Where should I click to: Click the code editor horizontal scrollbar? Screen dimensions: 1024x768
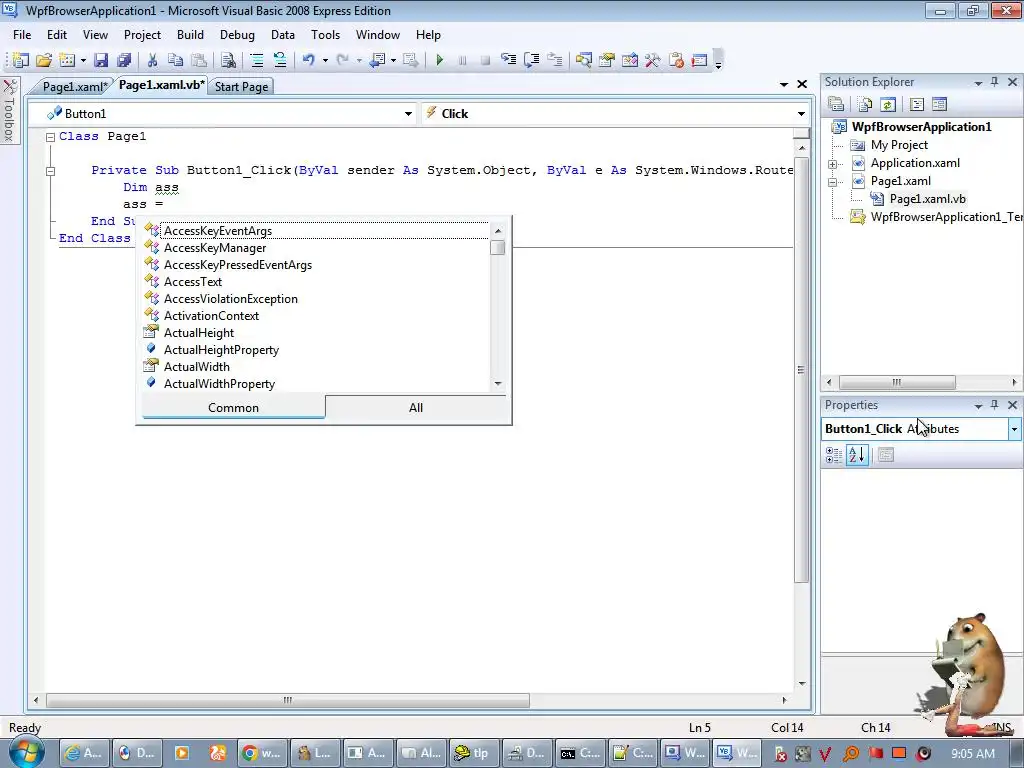[x=288, y=700]
